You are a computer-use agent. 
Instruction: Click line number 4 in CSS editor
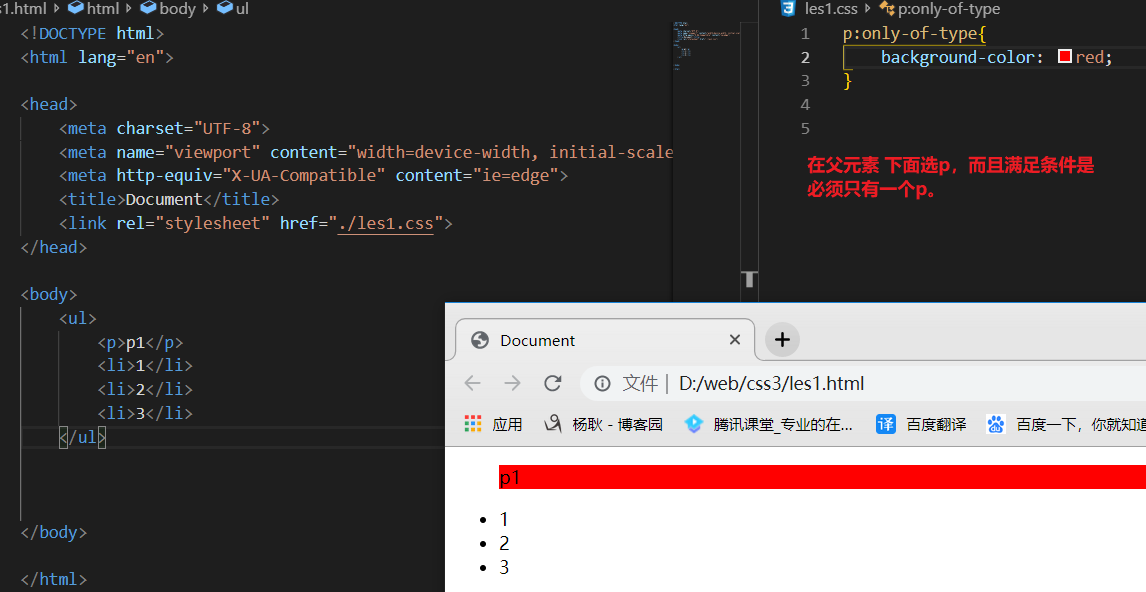(x=805, y=105)
